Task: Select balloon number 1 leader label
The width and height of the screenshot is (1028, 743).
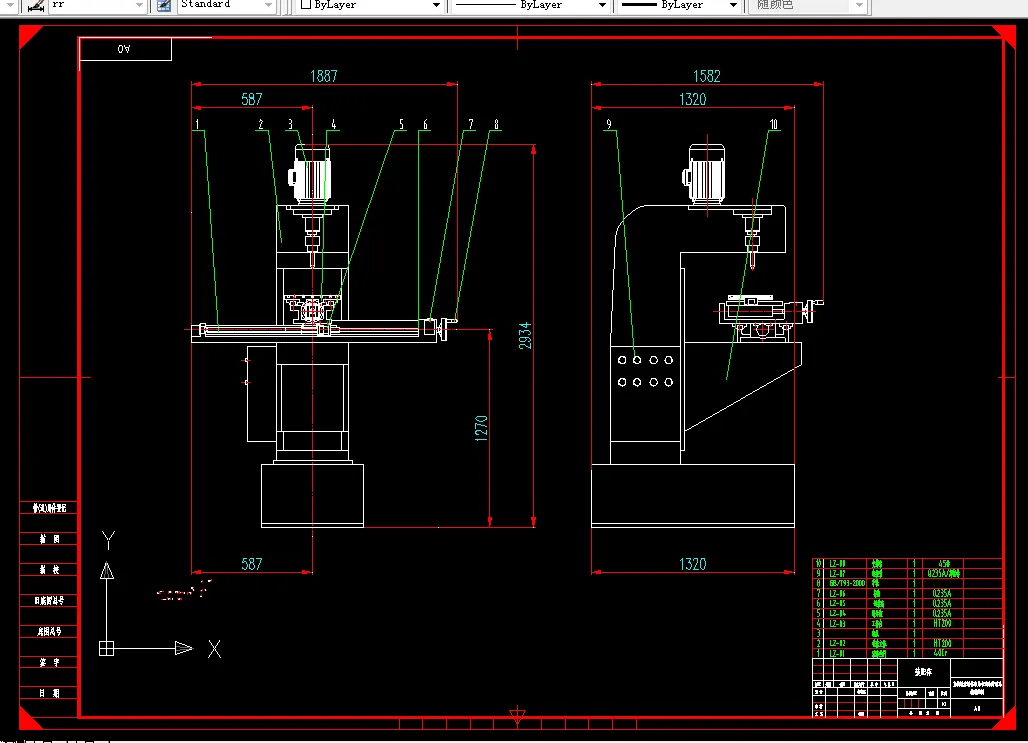Action: pos(197,124)
